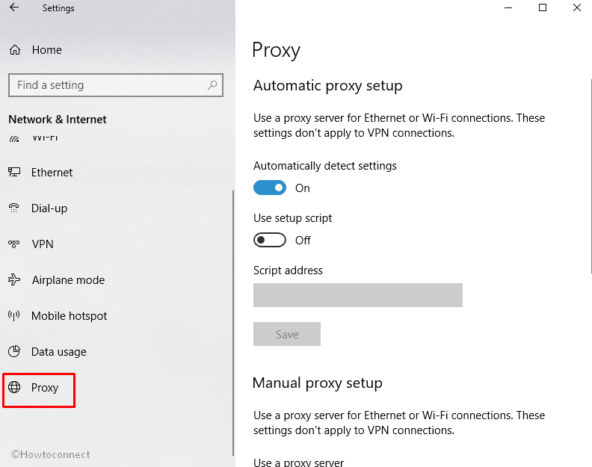Image resolution: width=592 pixels, height=467 pixels.
Task: Click the Use setup script label
Action: click(293, 218)
